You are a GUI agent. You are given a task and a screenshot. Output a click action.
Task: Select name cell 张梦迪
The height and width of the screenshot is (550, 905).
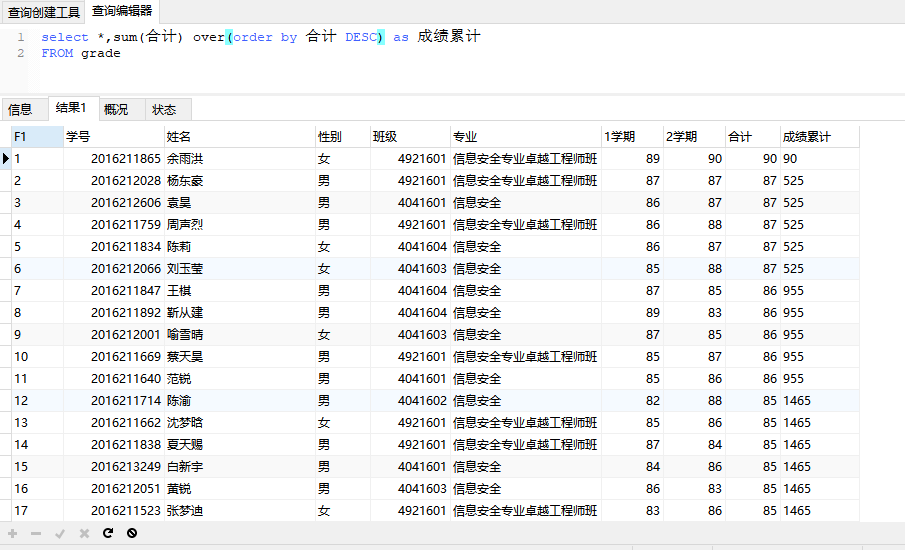(x=240, y=510)
